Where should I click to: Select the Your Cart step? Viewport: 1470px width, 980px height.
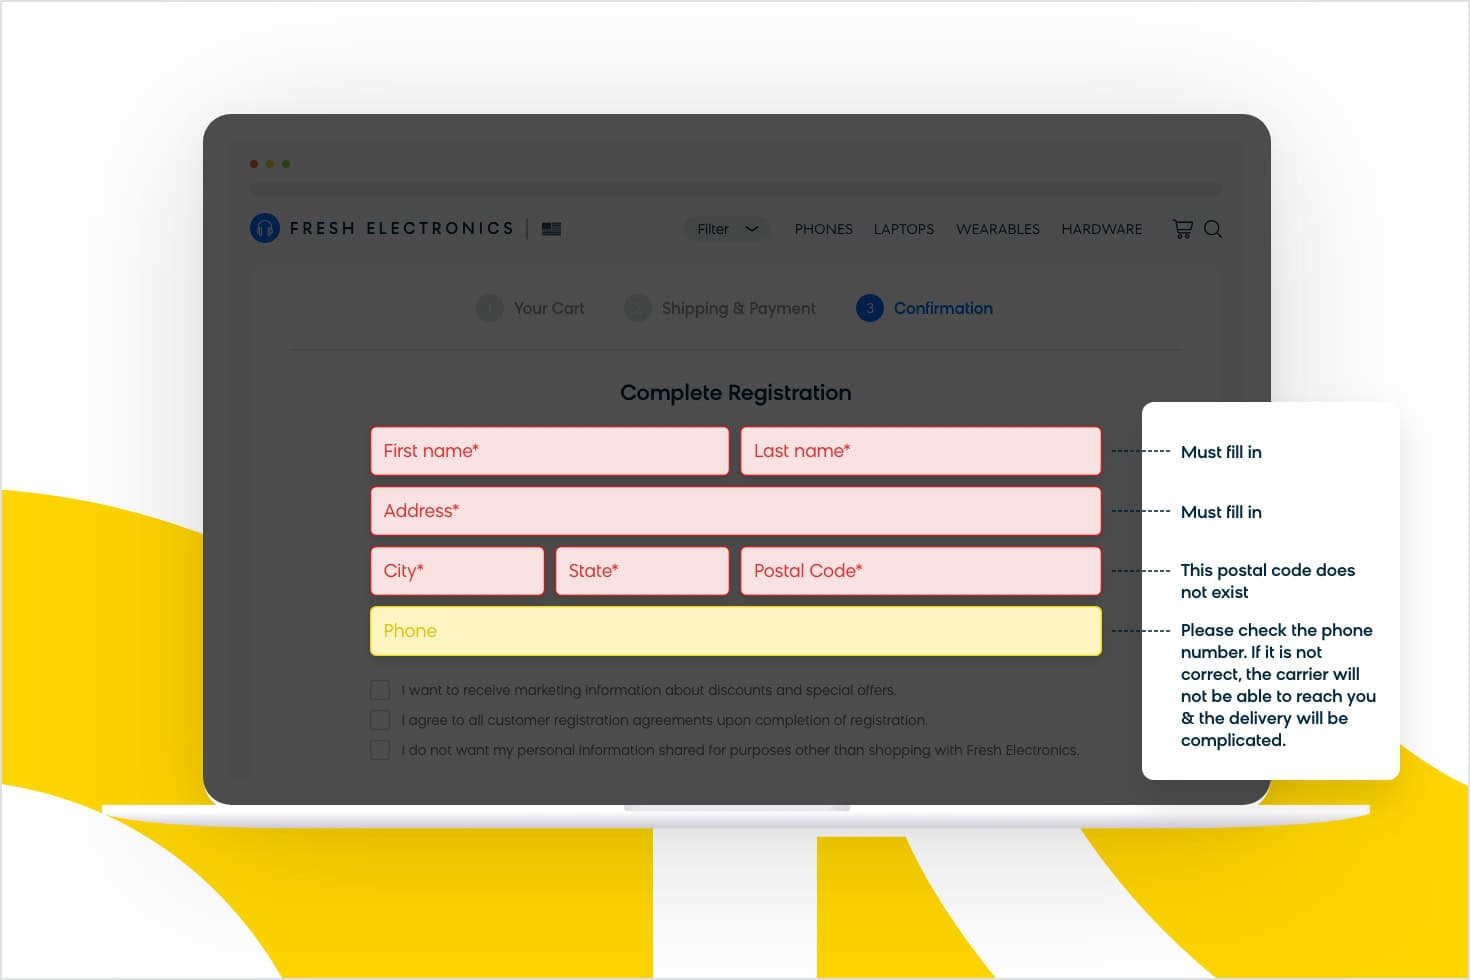(x=531, y=308)
